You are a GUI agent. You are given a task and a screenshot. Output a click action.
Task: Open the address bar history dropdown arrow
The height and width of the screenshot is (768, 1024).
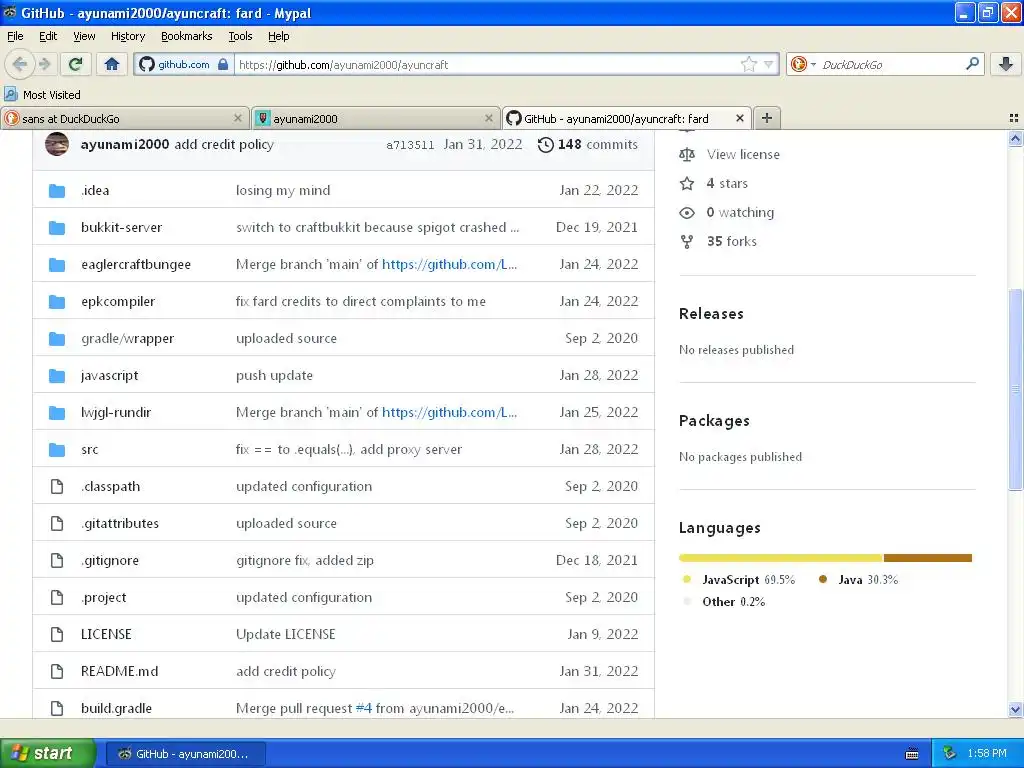pos(769,64)
